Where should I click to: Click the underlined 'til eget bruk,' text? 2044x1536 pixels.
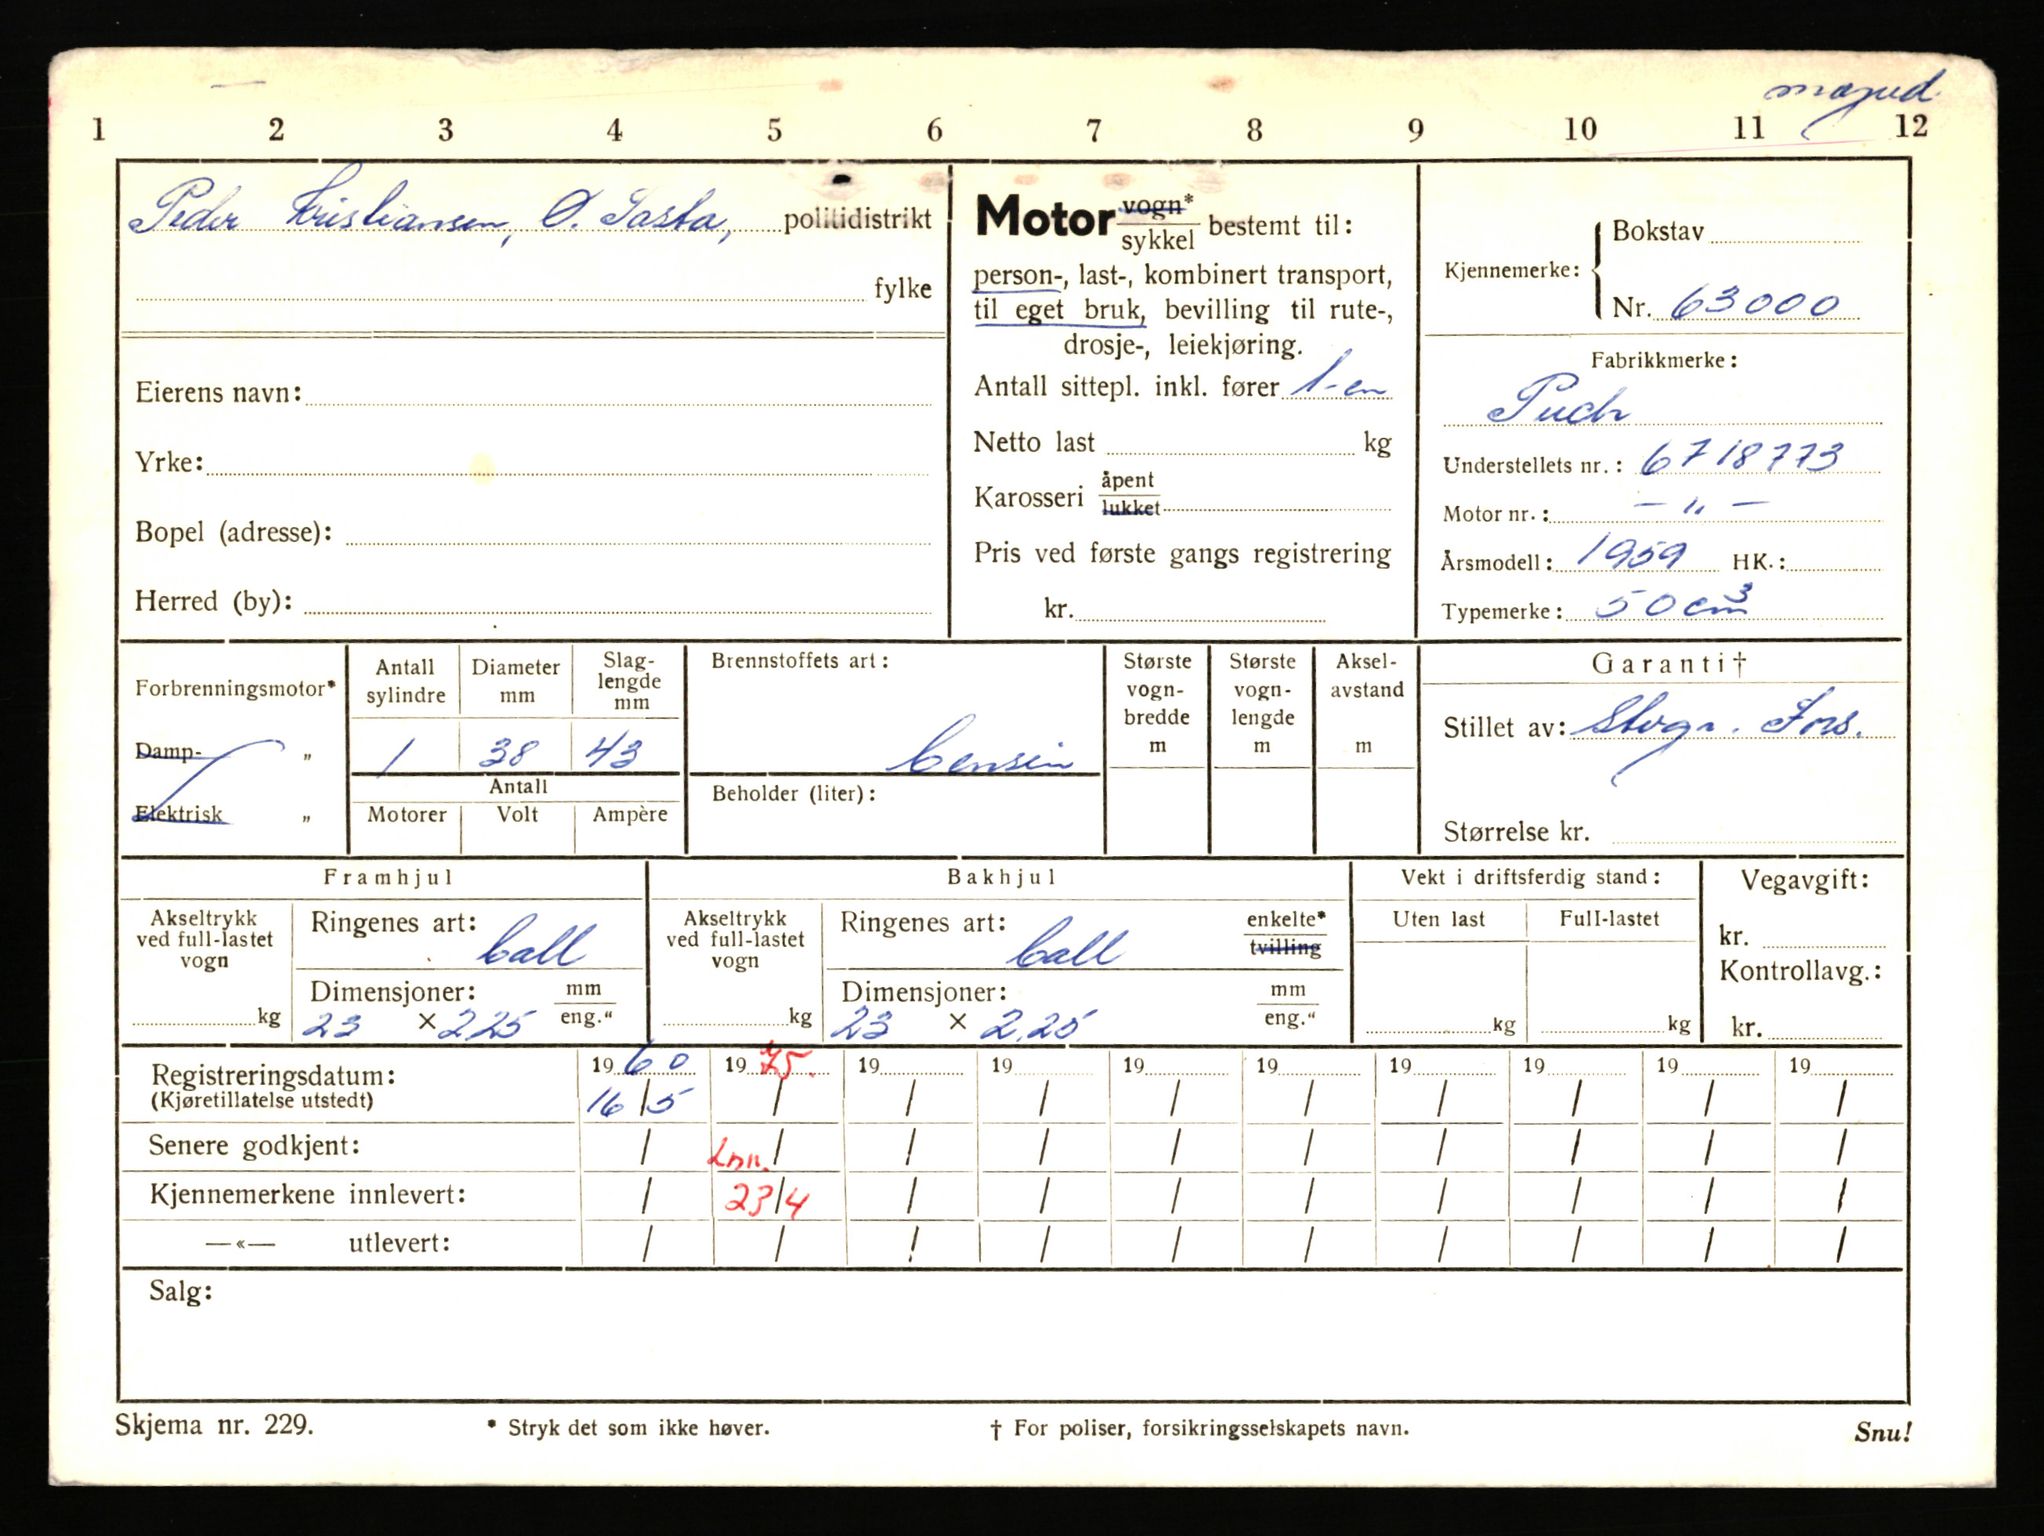pos(1060,310)
